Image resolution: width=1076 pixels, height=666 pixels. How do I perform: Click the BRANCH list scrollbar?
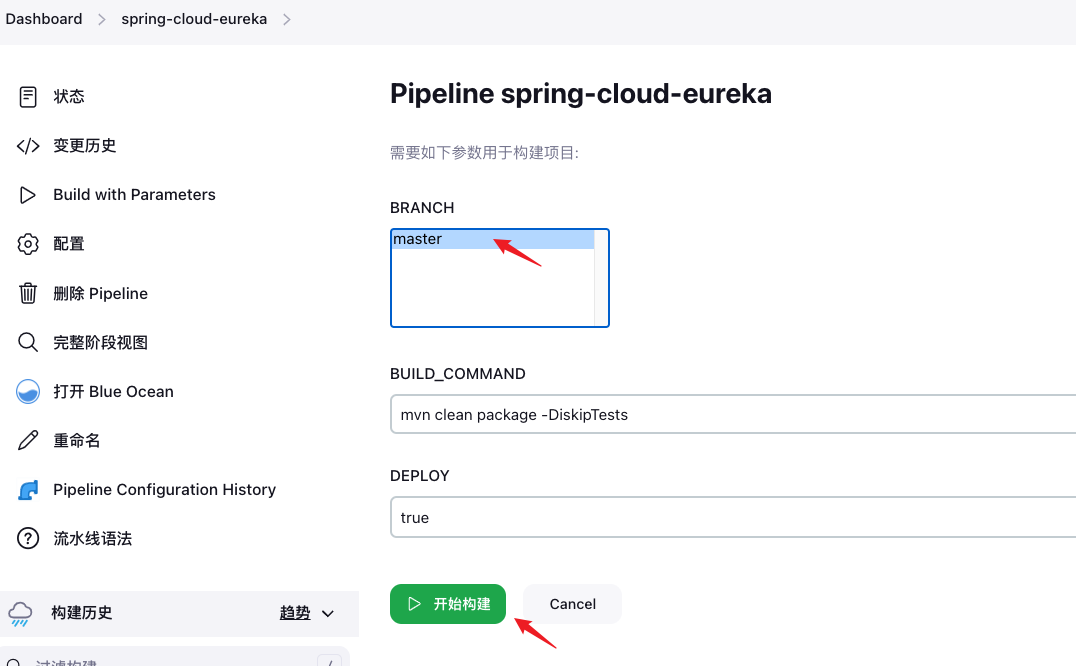click(601, 278)
